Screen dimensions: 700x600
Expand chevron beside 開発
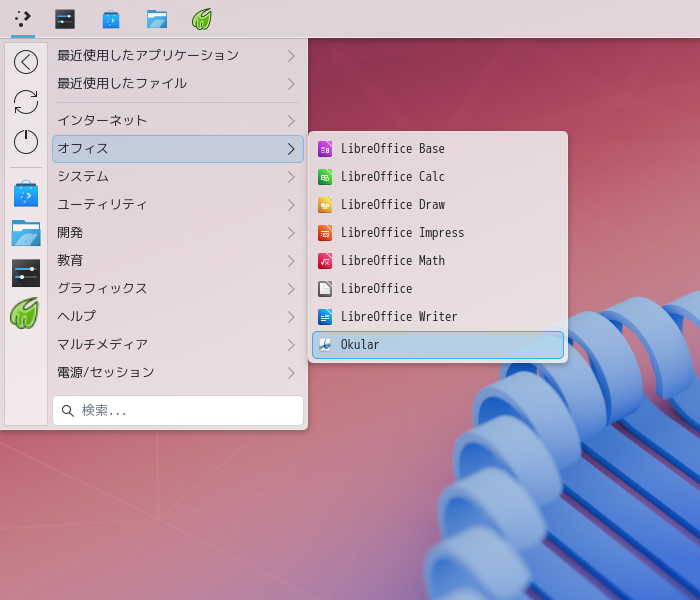(291, 233)
